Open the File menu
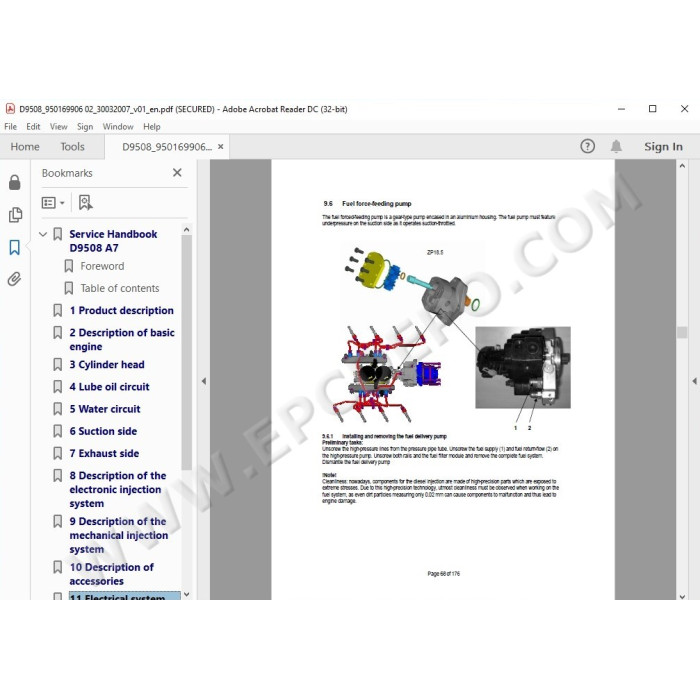 click(10, 127)
